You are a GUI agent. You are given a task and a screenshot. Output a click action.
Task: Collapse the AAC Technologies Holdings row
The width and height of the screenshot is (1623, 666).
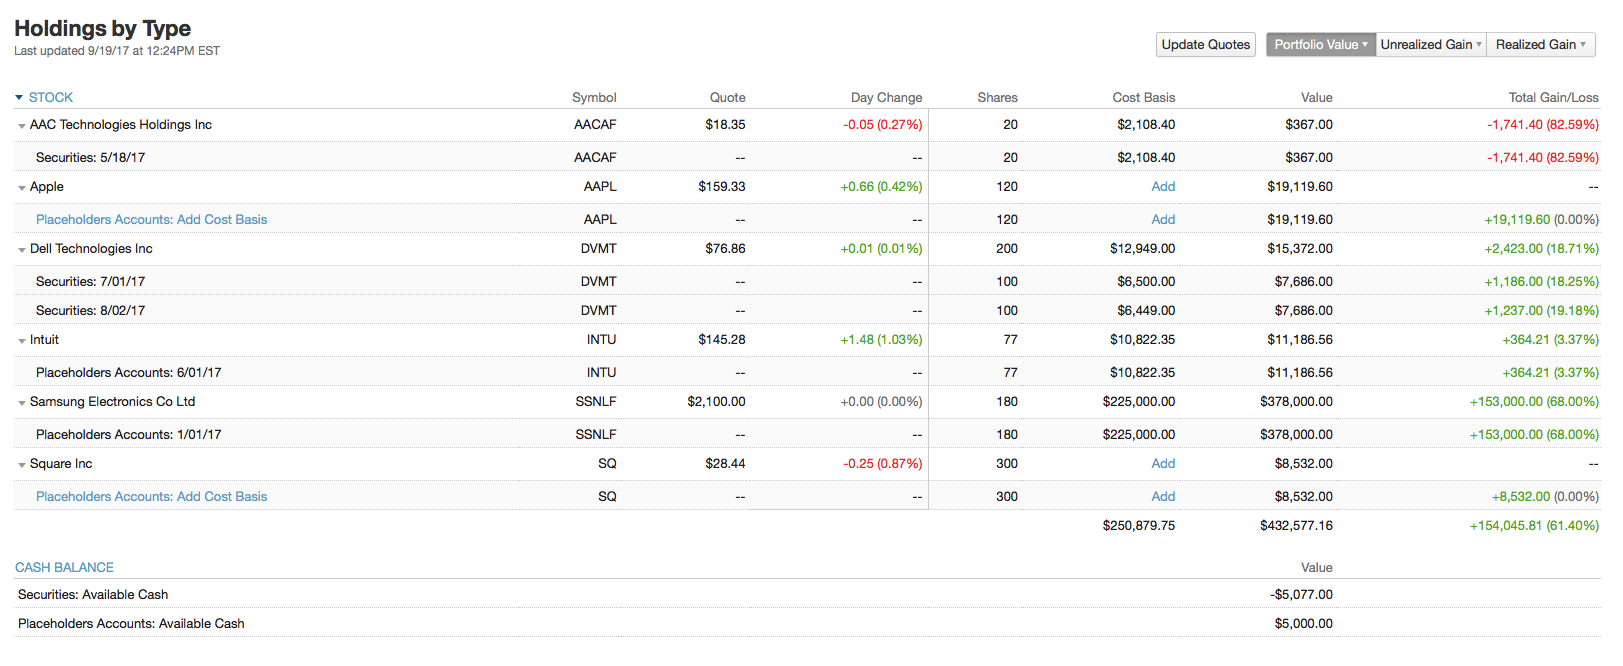22,126
